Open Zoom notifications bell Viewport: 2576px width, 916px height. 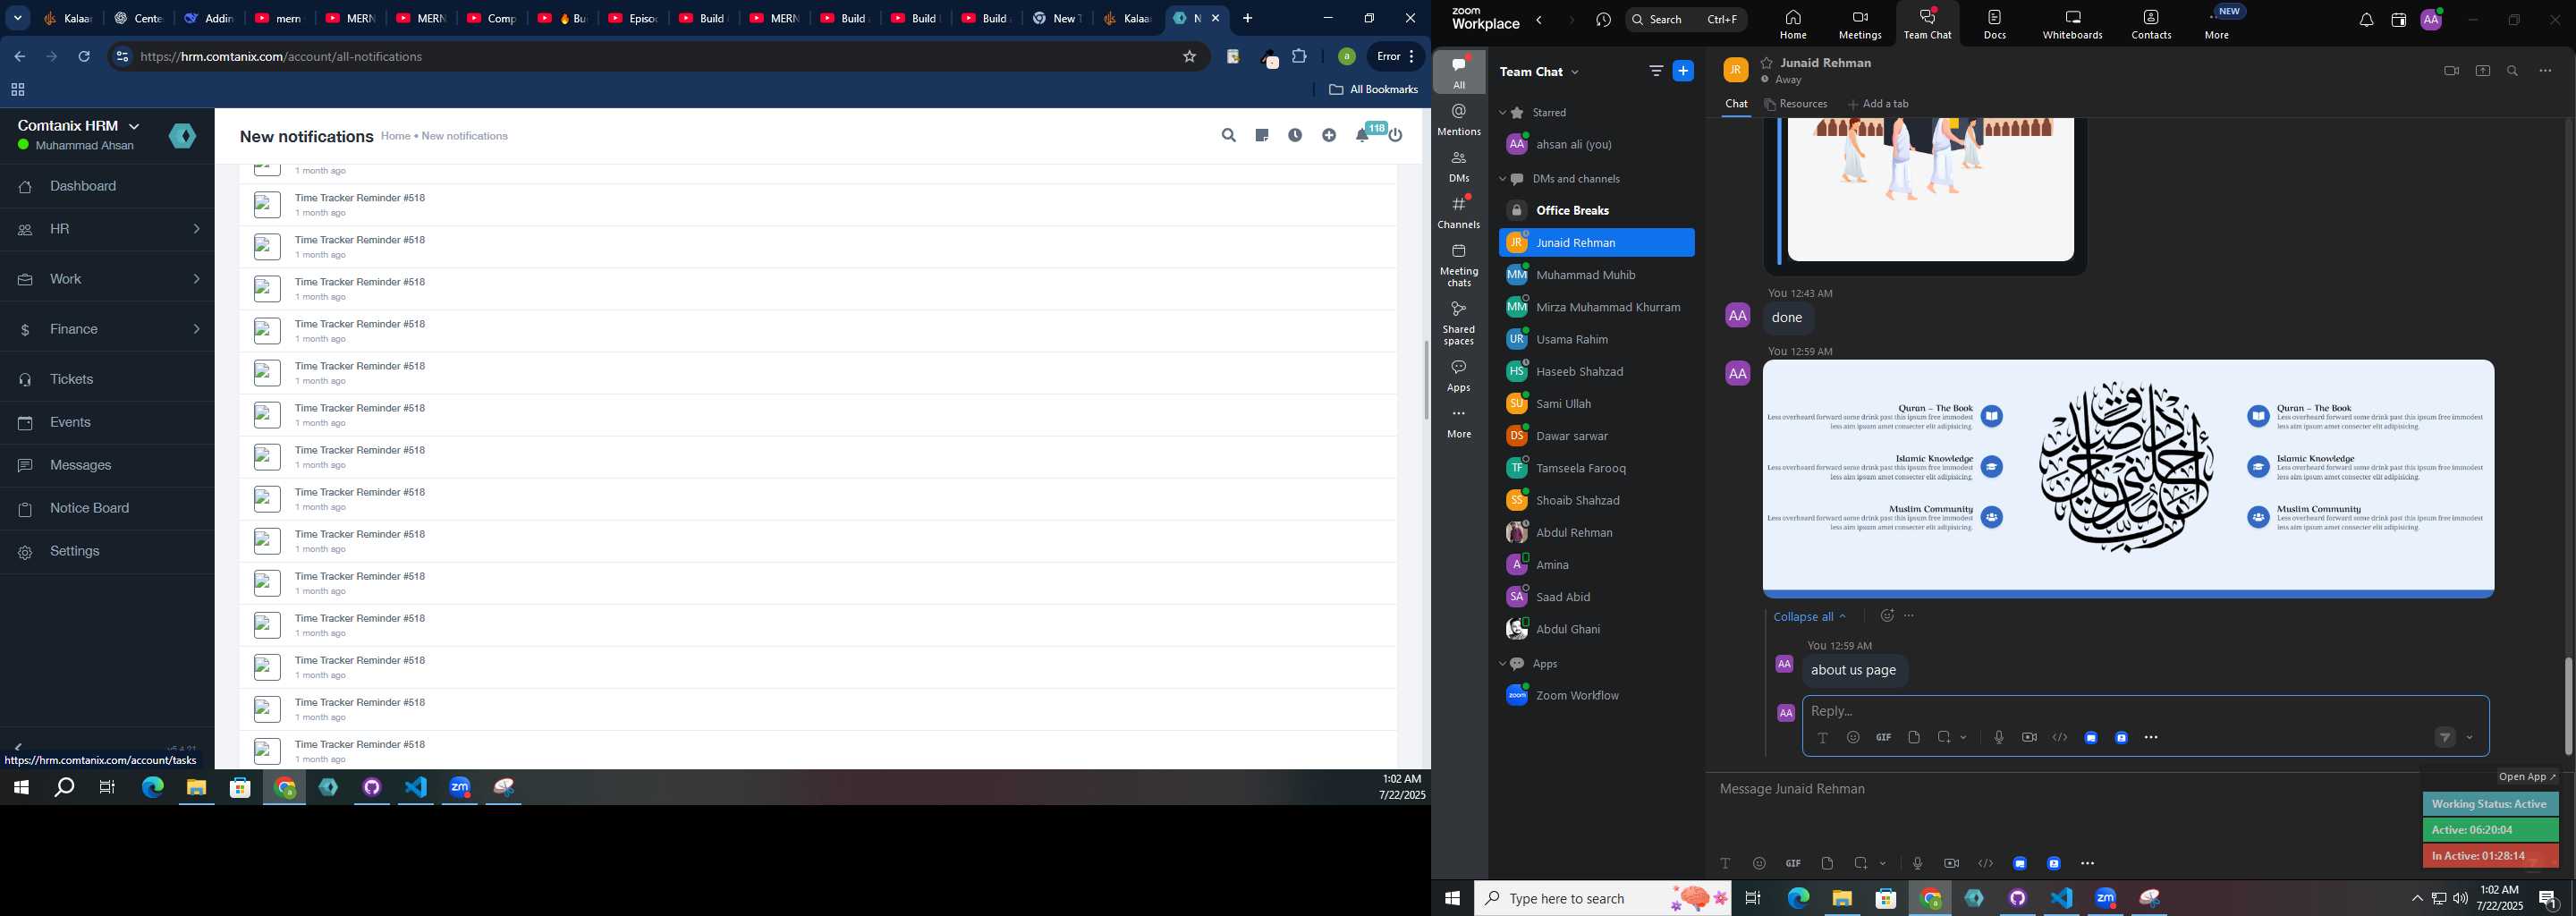tap(2366, 20)
